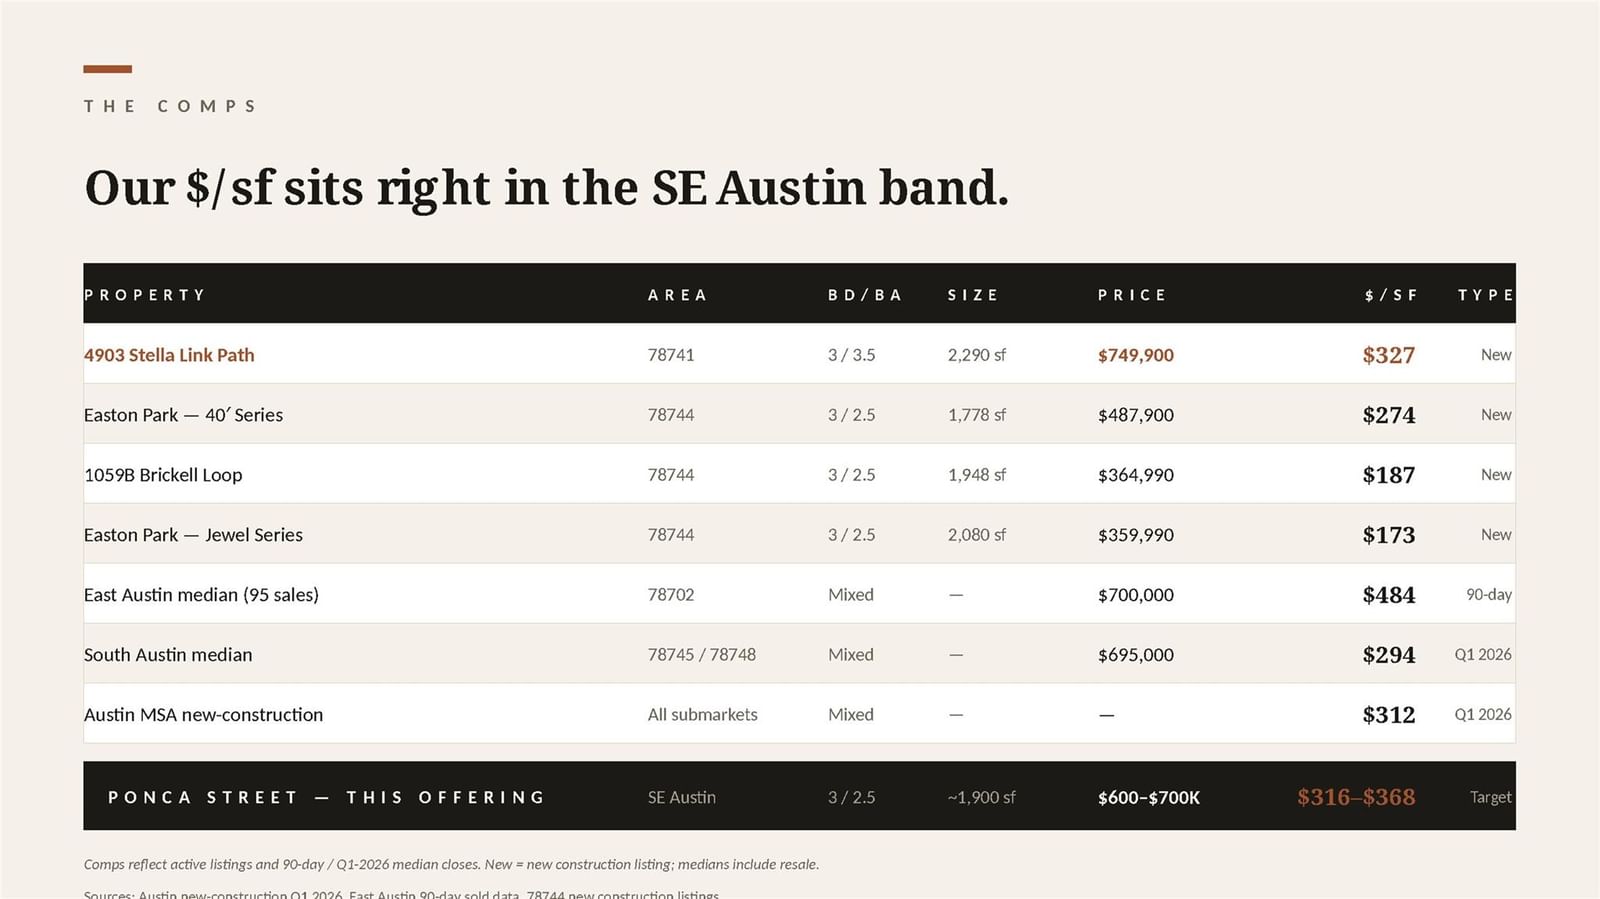Click the Austin MSA new-construction row label
Screen dimensions: 1600x899
point(203,715)
